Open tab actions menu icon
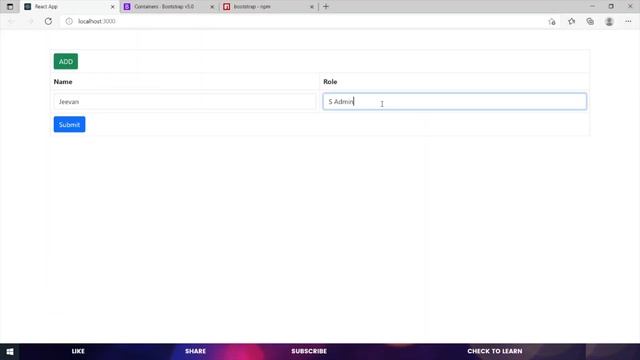 (x=10, y=7)
